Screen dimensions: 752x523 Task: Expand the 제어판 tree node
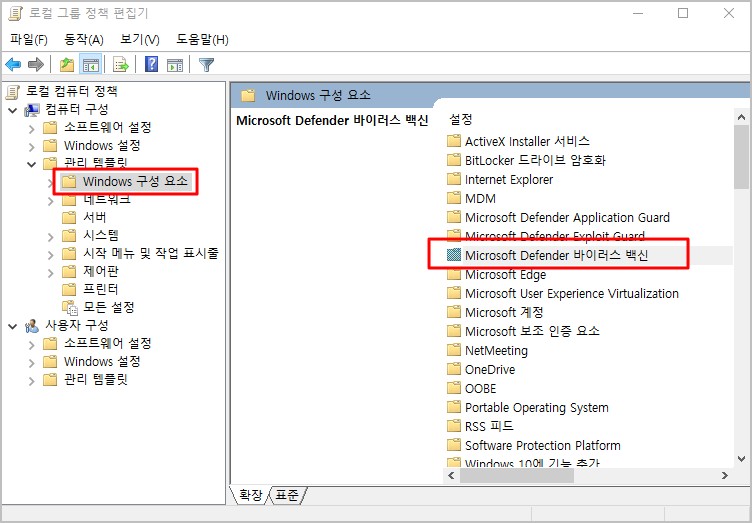point(50,273)
